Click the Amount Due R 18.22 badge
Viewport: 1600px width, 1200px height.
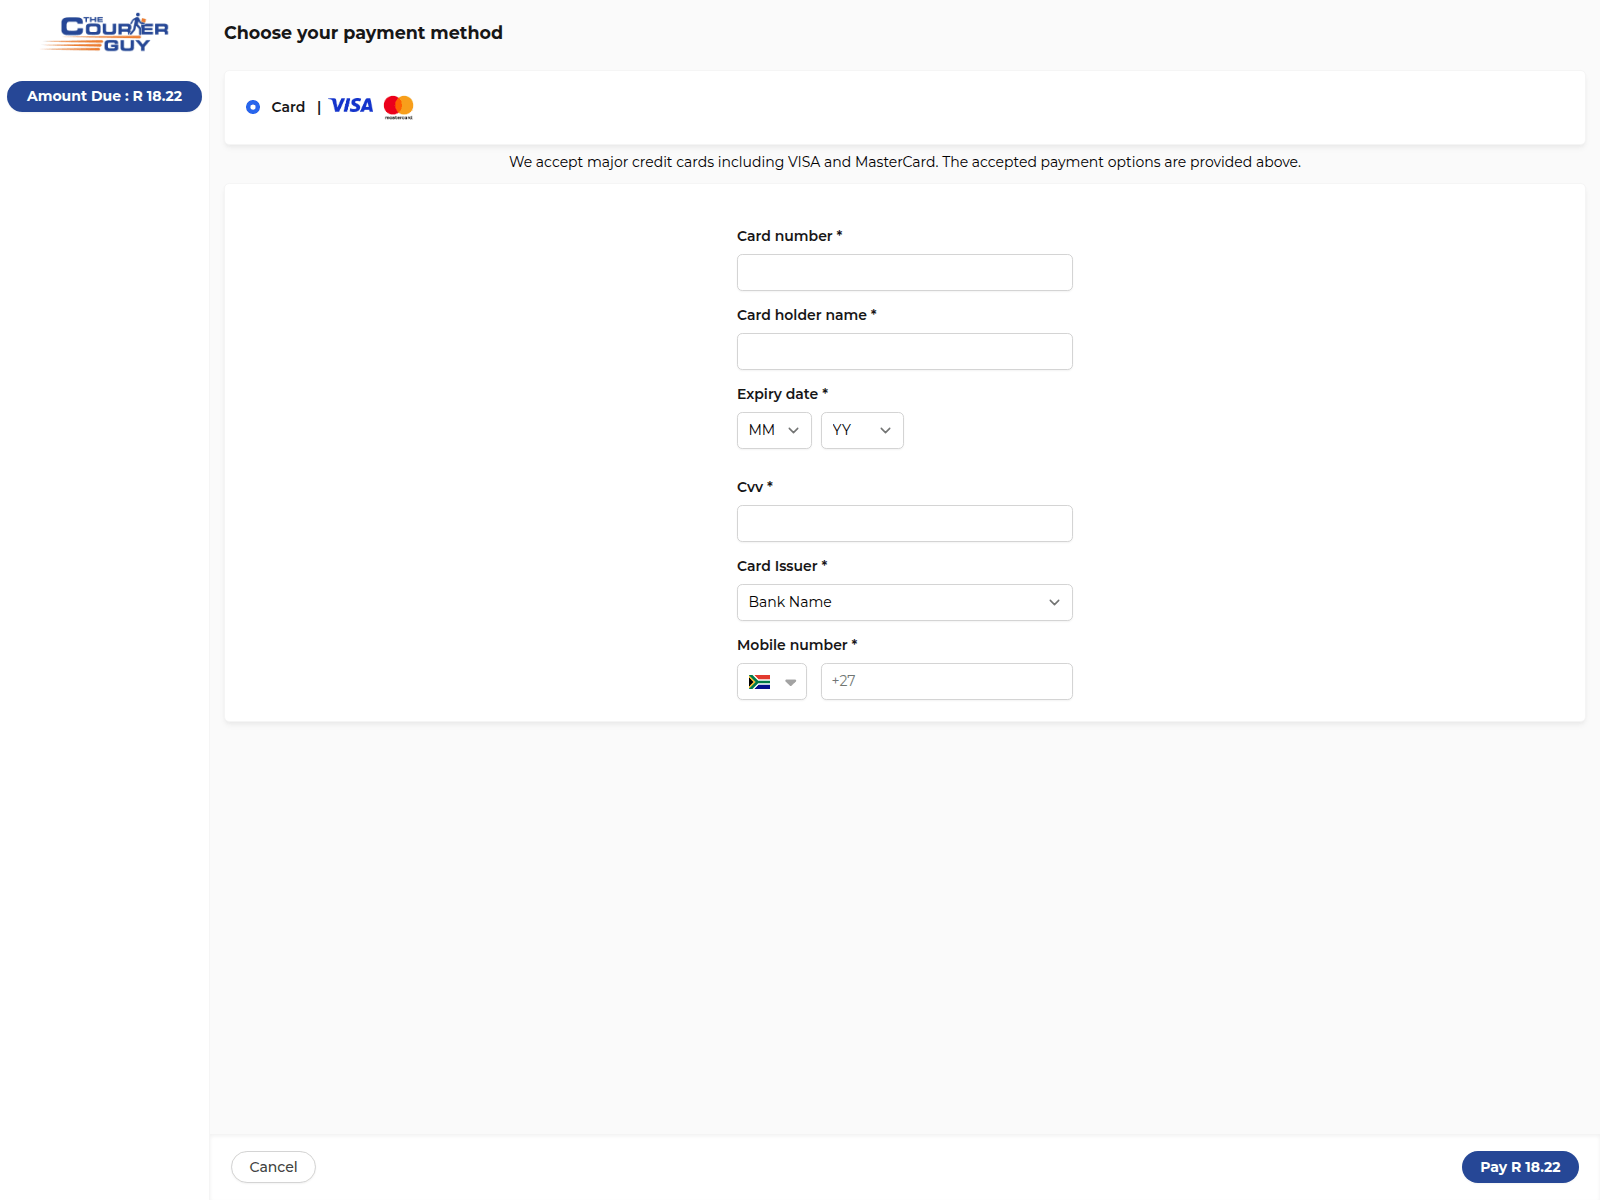point(104,96)
